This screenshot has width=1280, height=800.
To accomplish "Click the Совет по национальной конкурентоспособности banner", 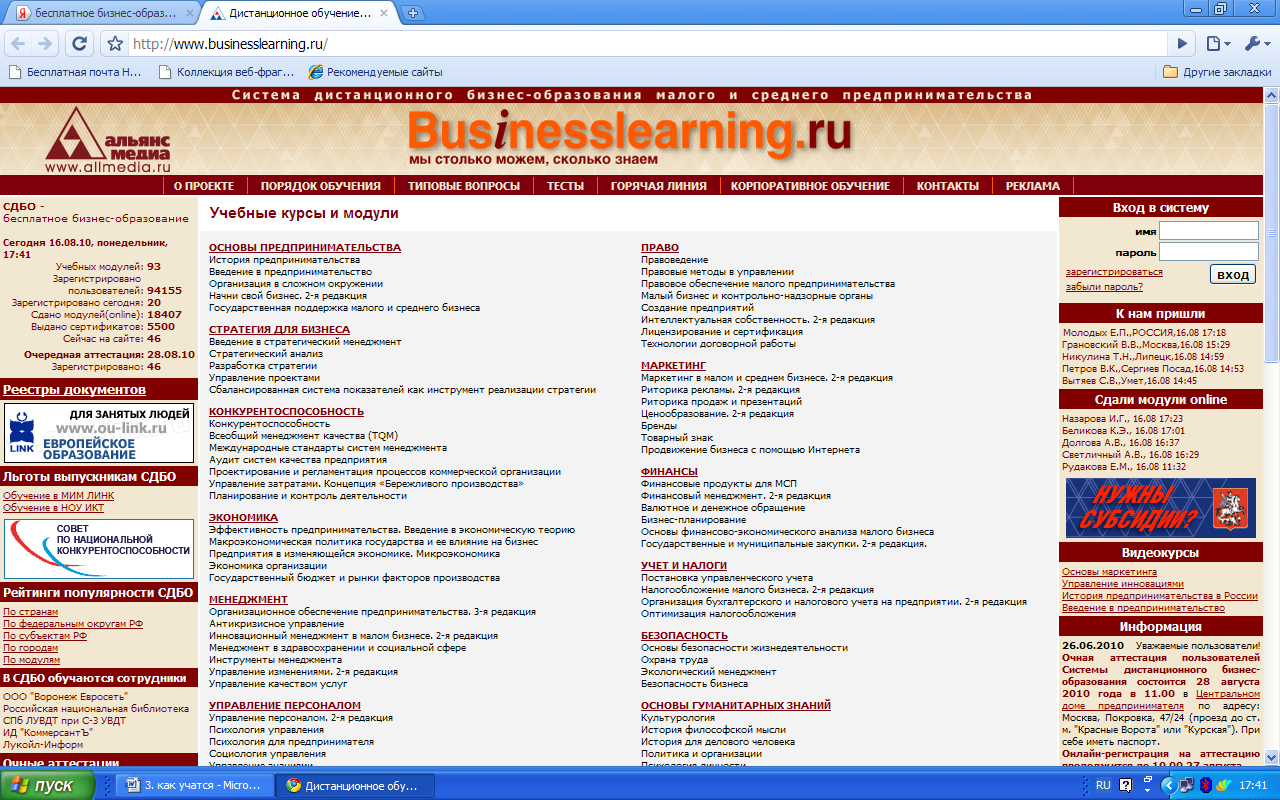I will (x=99, y=549).
